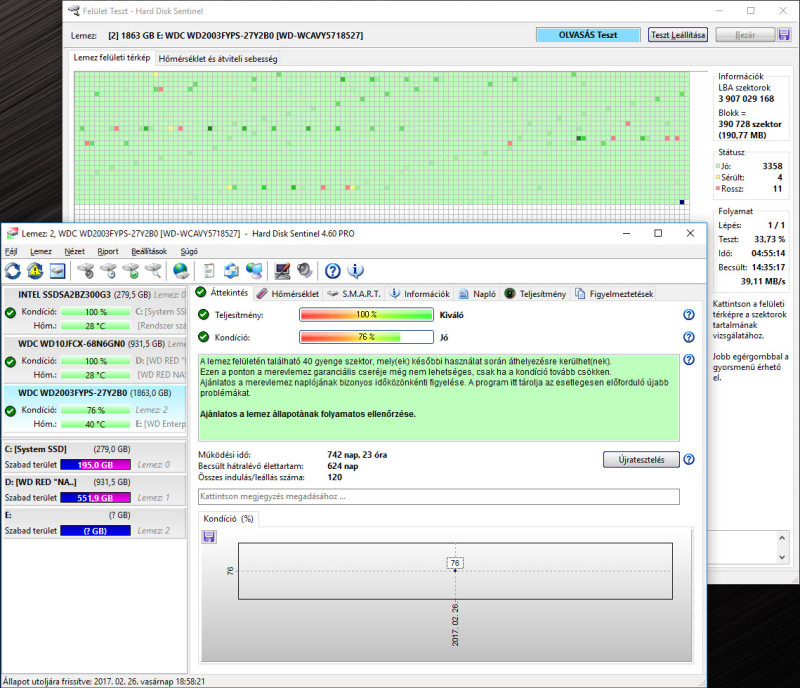The image size is (800, 688).
Task: Click the info bubble toolbar icon
Action: 356,271
